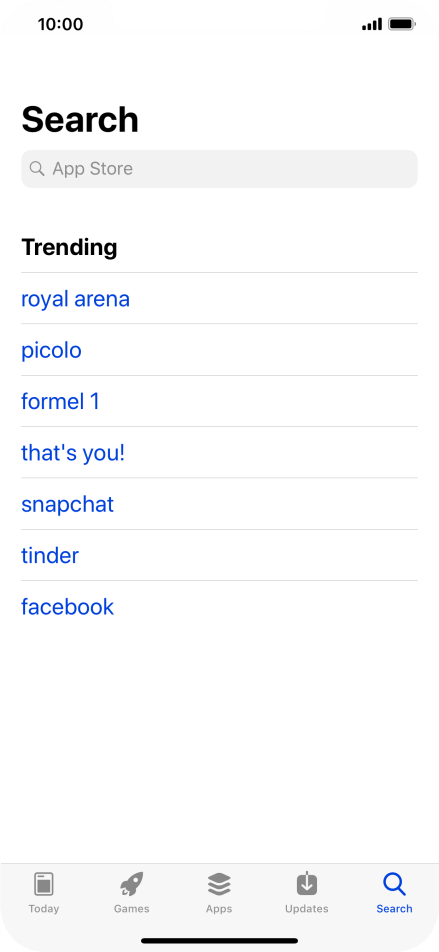The height and width of the screenshot is (952, 439).
Task: Click the magnifying glass in search field
Action: pos(37,169)
